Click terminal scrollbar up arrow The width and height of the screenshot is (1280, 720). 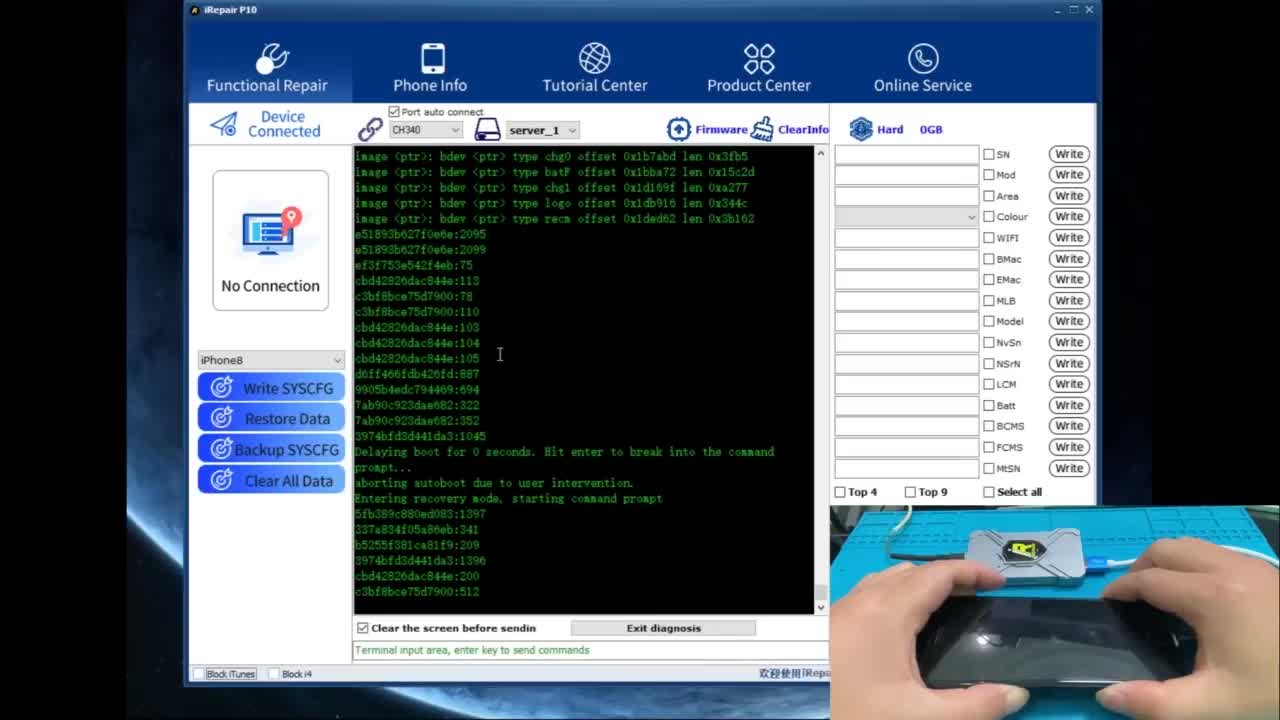[821, 153]
